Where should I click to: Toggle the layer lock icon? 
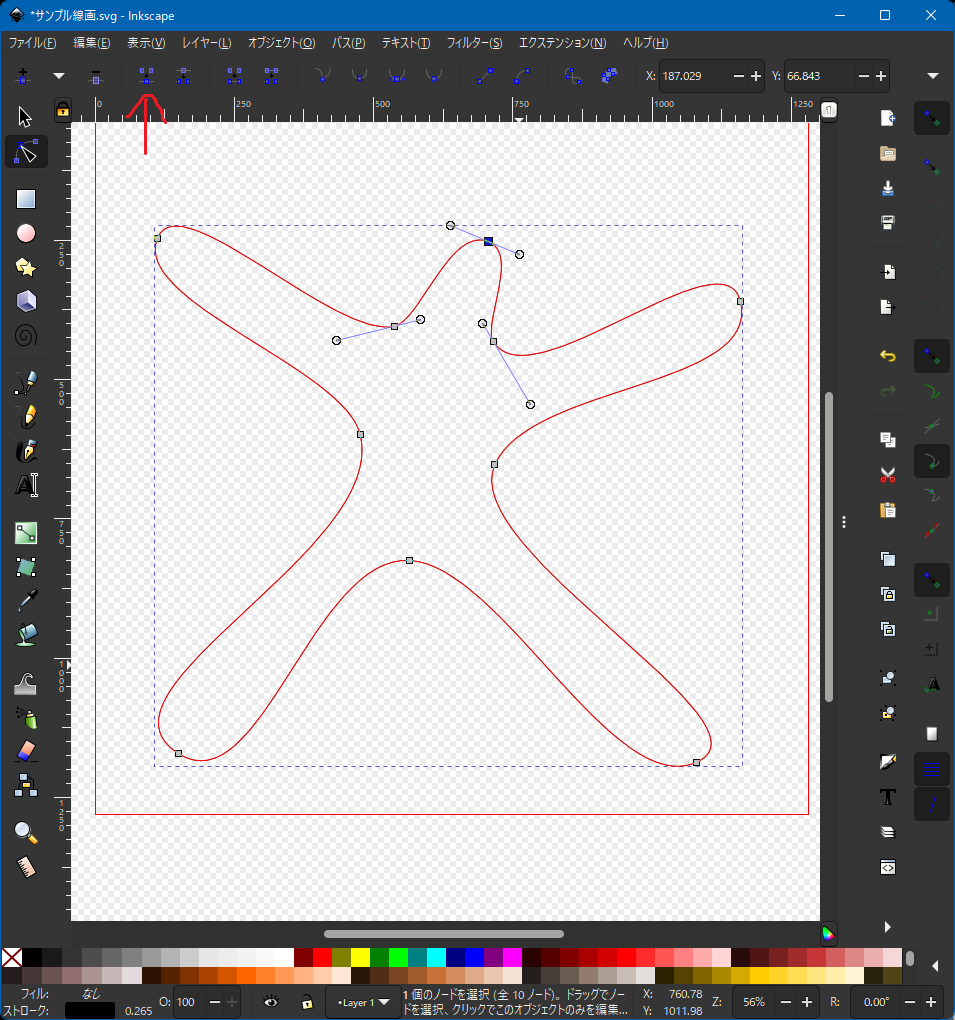click(307, 1001)
